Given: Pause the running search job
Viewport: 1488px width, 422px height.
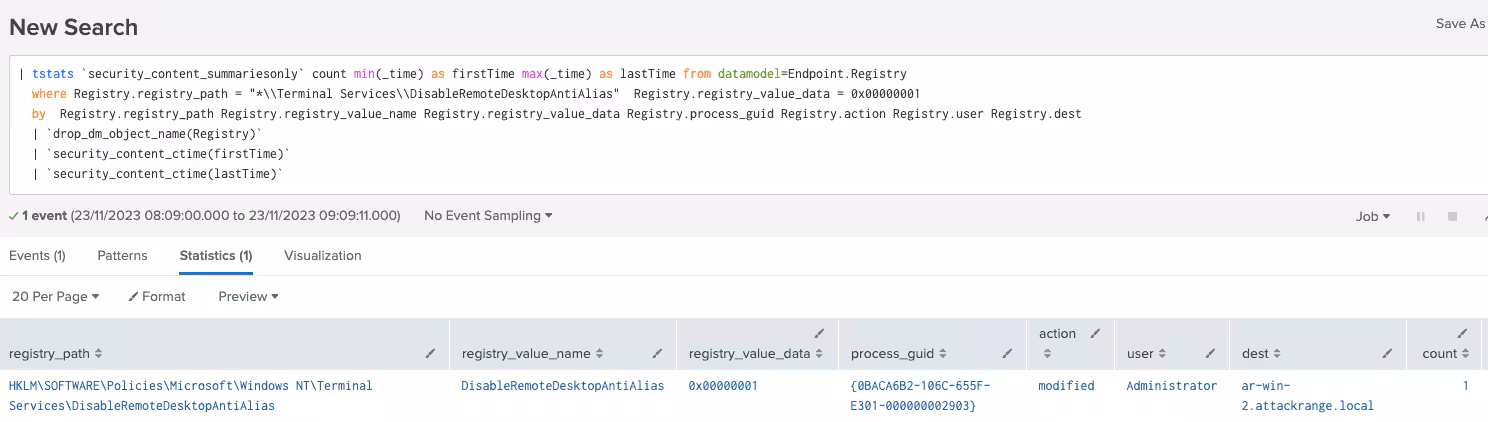Looking at the screenshot, I should point(1420,216).
